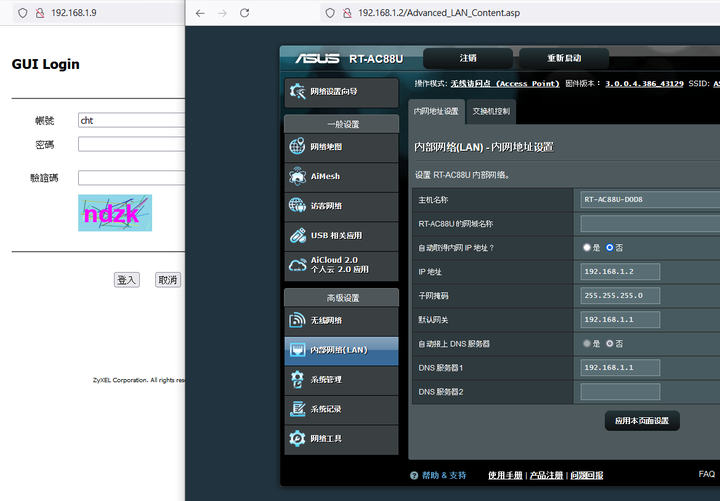Click the FAQ text in the footer
Screen dimensions: 720x501
(x=707, y=474)
